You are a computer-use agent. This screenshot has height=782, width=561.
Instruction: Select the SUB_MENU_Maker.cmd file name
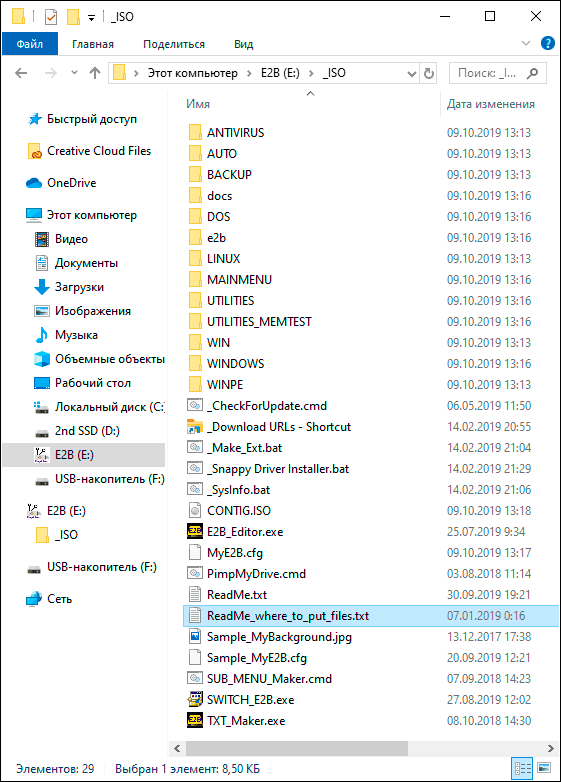[x=269, y=679]
